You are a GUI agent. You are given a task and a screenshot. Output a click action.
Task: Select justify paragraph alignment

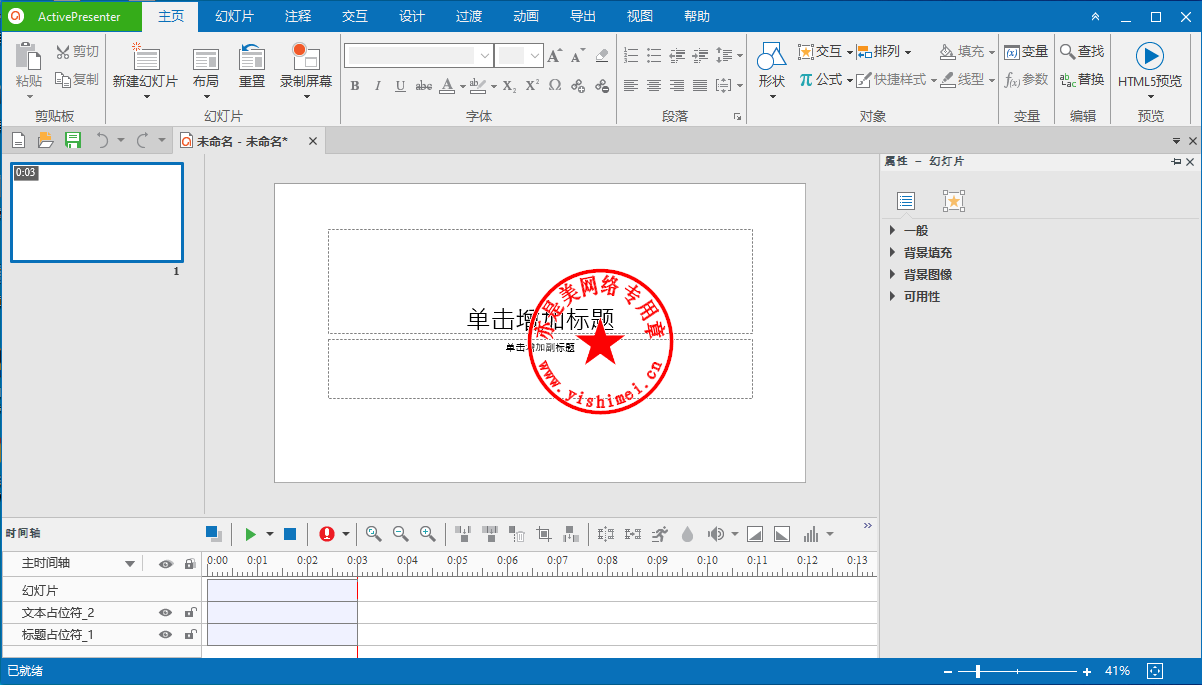point(700,86)
